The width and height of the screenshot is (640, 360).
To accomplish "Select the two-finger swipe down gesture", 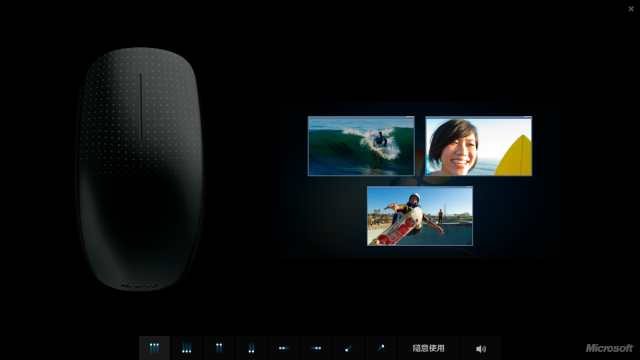I will click(x=251, y=348).
